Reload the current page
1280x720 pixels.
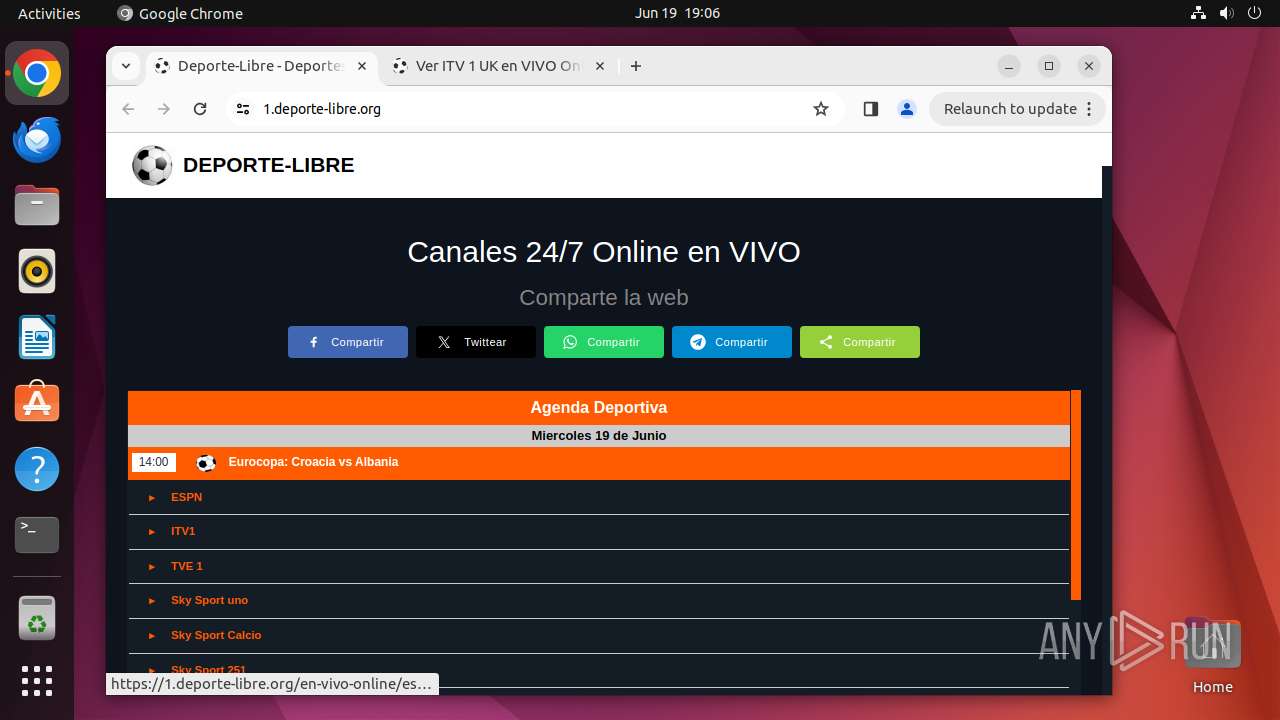[x=200, y=109]
